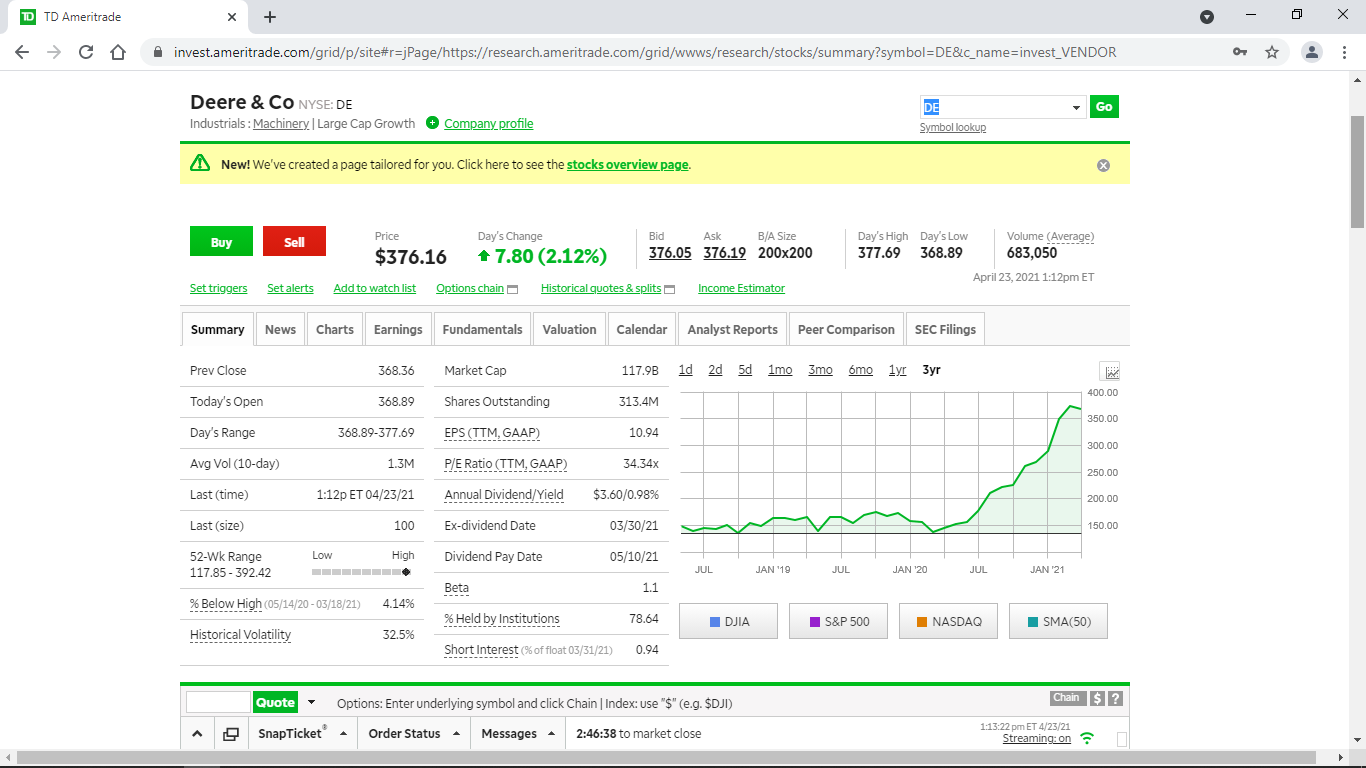1366x768 pixels.
Task: Reload the page in Chrome
Action: tap(86, 52)
